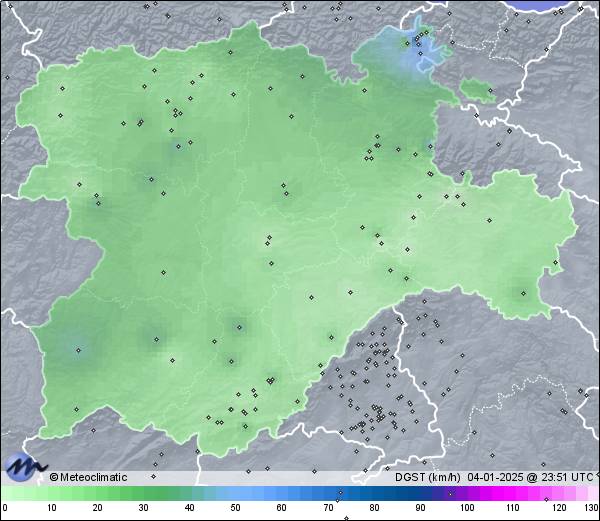Click the 04-01-2025 date text
Image resolution: width=600 pixels, height=521 pixels.
pos(495,477)
